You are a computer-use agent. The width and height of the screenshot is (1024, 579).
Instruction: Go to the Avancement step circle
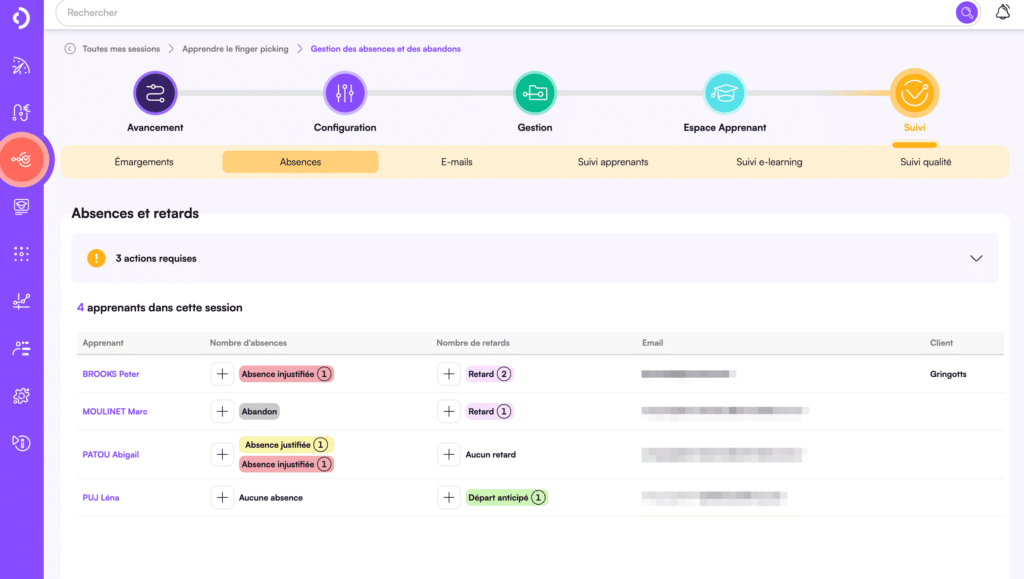(155, 94)
